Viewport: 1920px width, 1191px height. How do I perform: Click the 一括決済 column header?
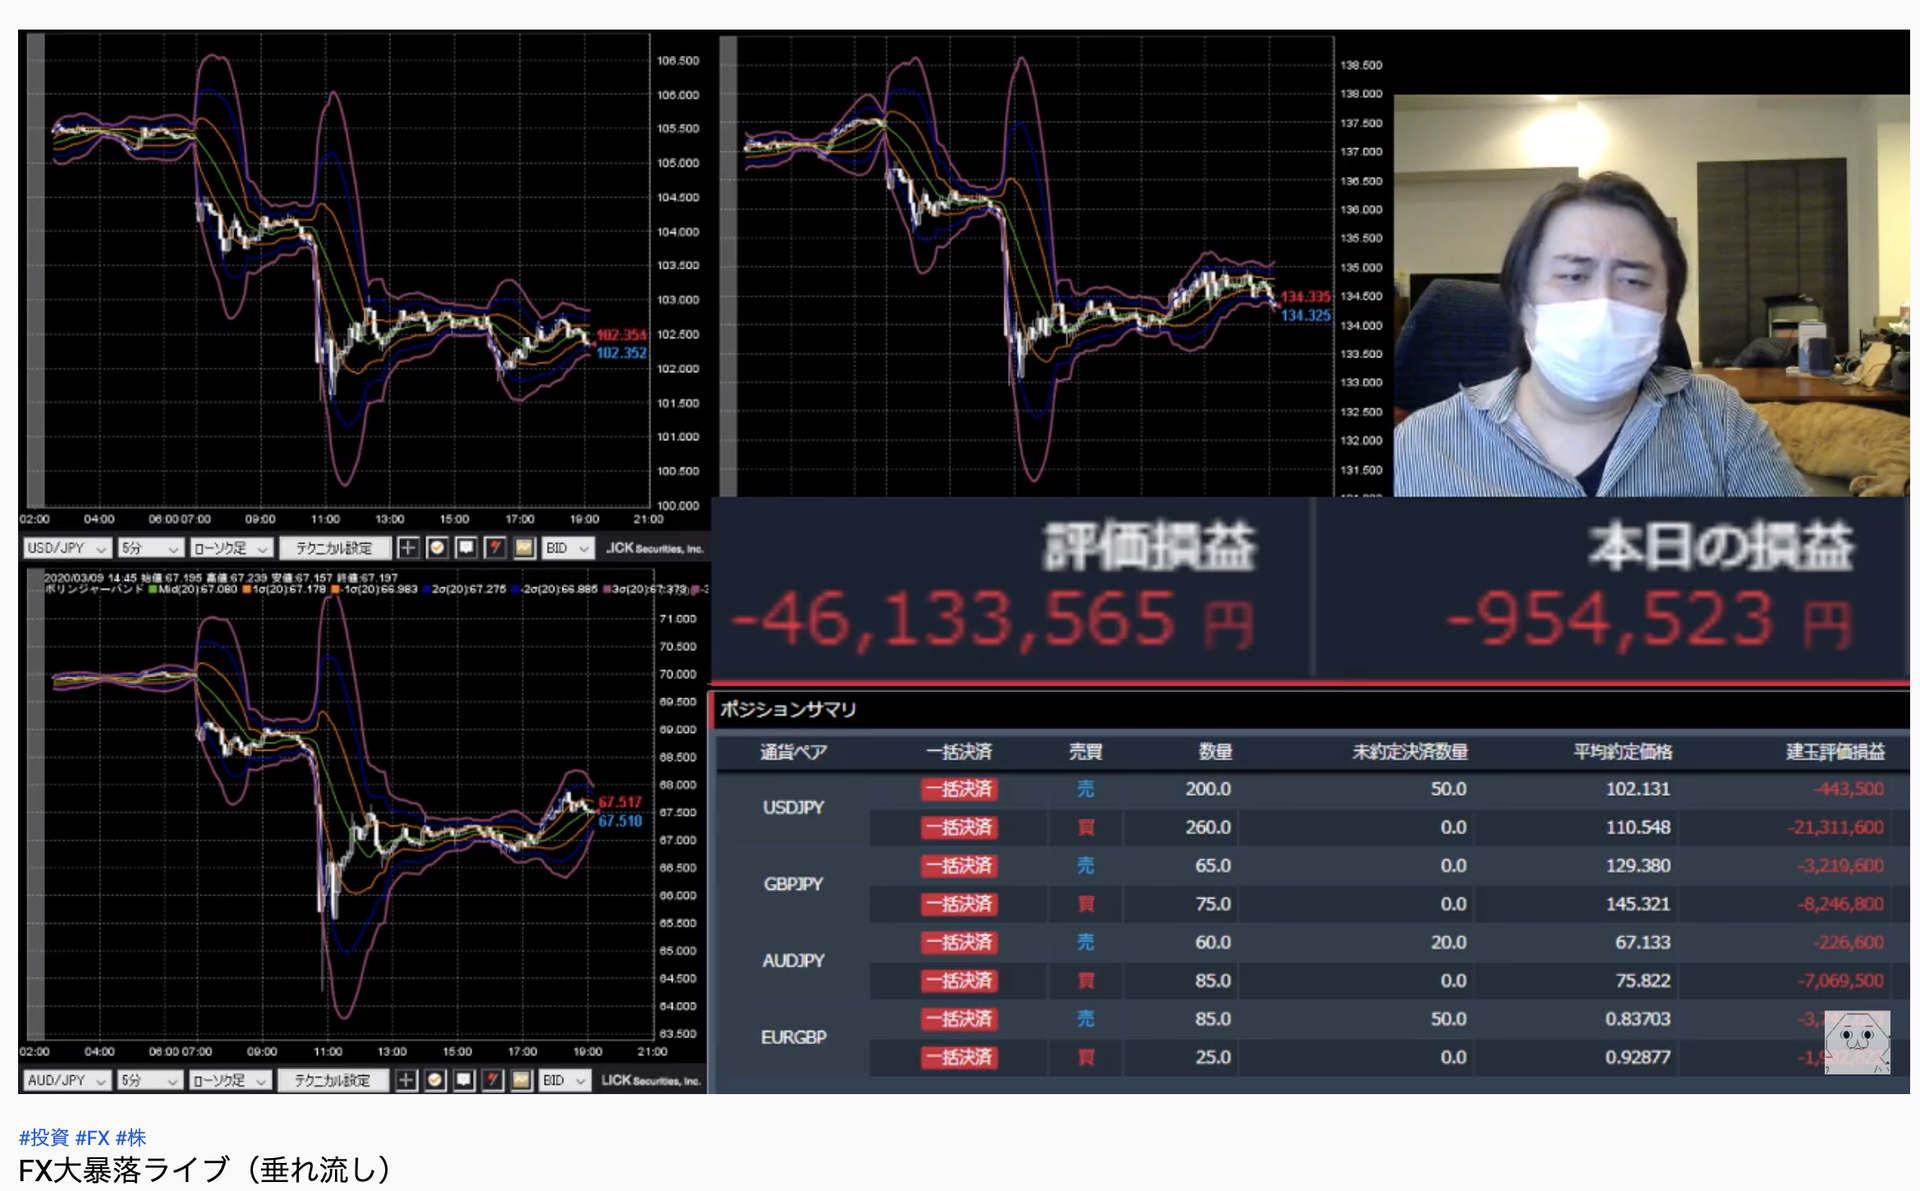pyautogui.click(x=959, y=752)
